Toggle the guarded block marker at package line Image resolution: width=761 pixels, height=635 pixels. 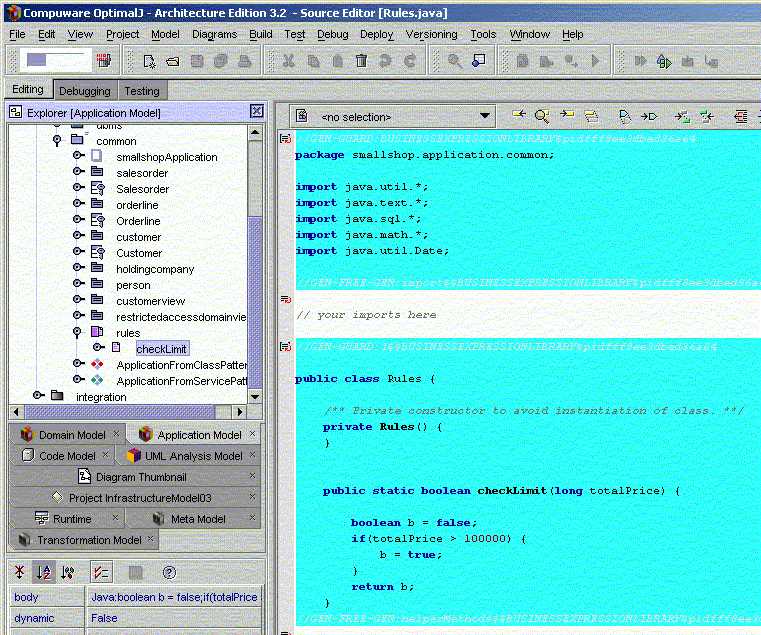click(286, 139)
